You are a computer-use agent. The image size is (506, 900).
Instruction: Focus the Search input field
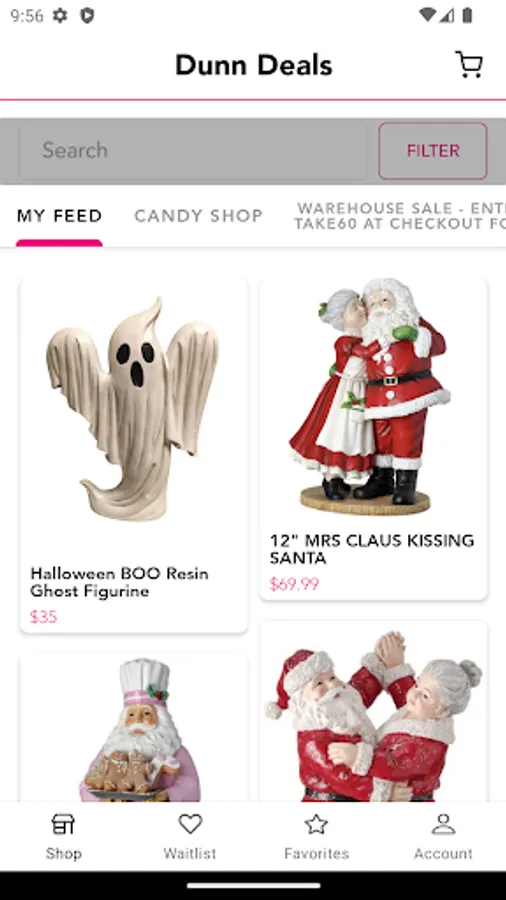click(193, 150)
